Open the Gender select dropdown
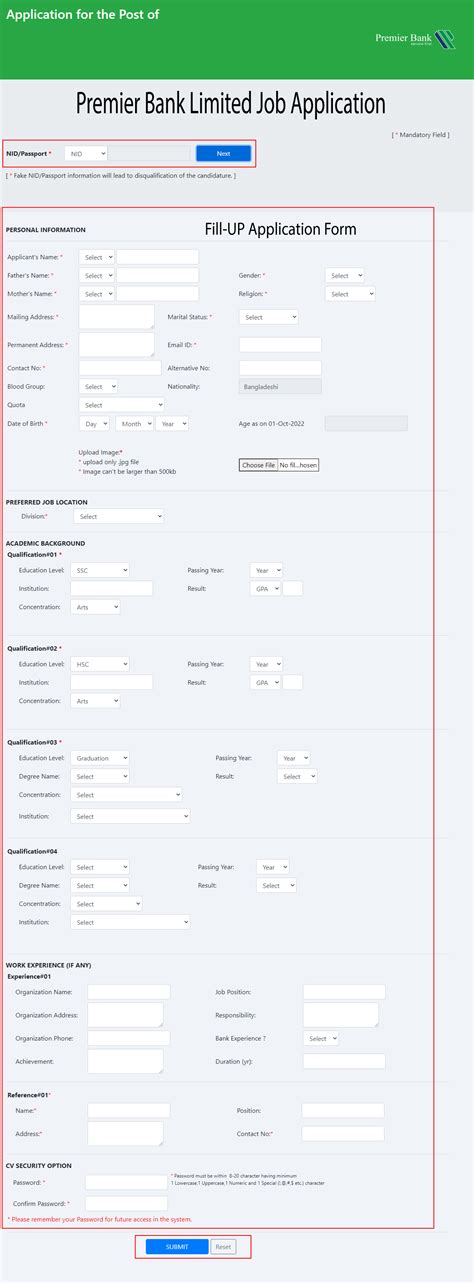This screenshot has height=1283, width=474. coord(345,275)
